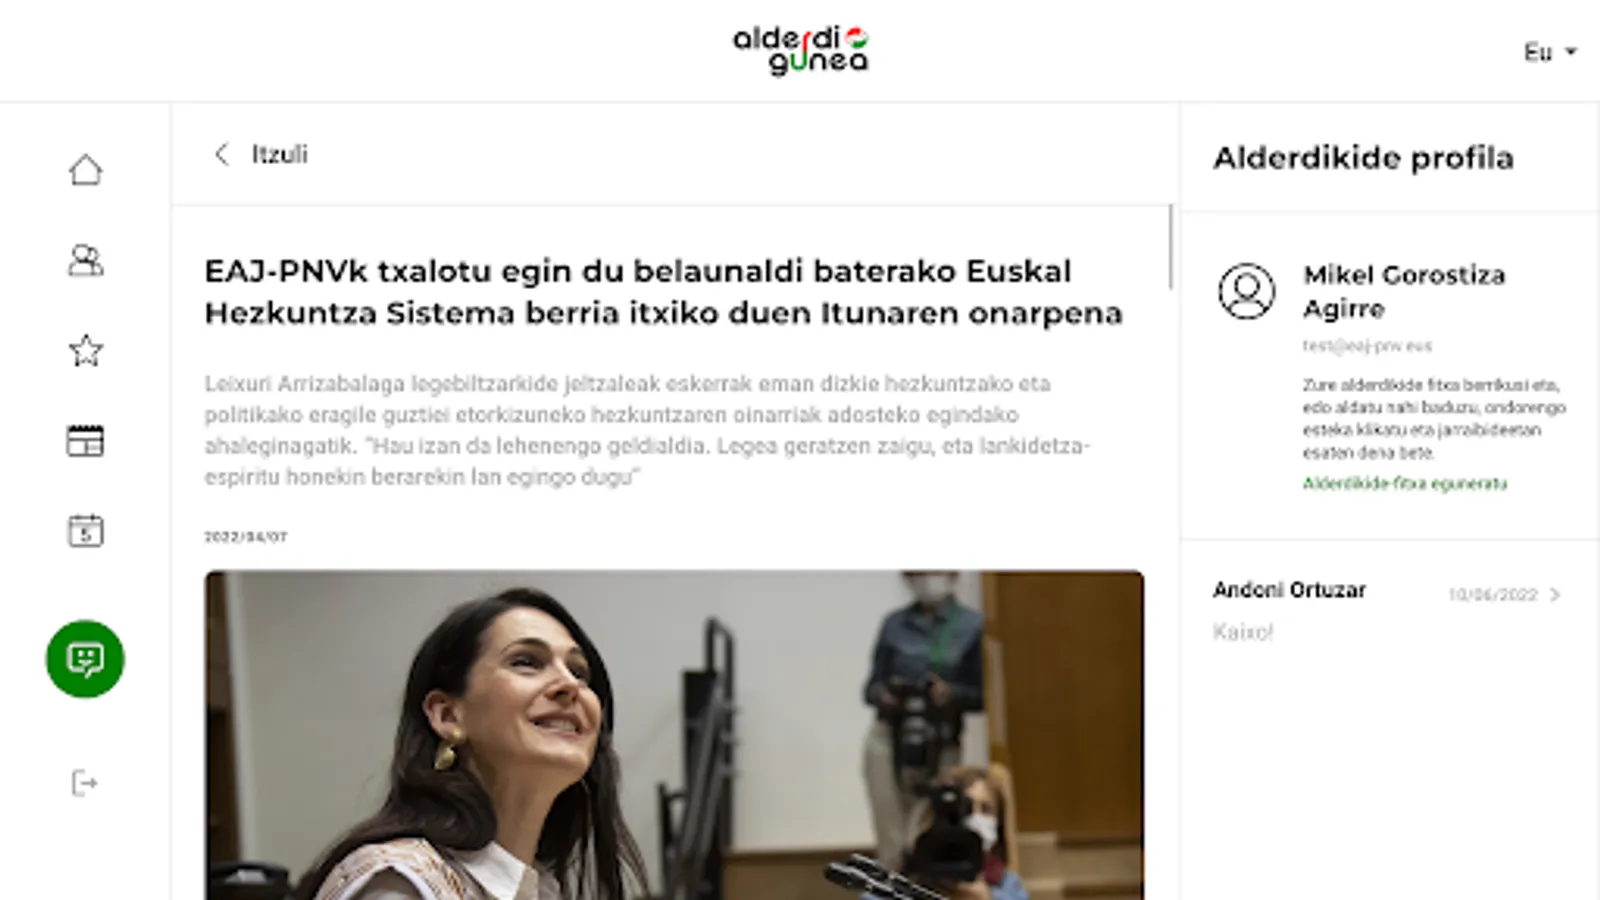Click the EAJ-PNVk article headline
Viewport: 1600px width, 900px height.
[x=664, y=292]
